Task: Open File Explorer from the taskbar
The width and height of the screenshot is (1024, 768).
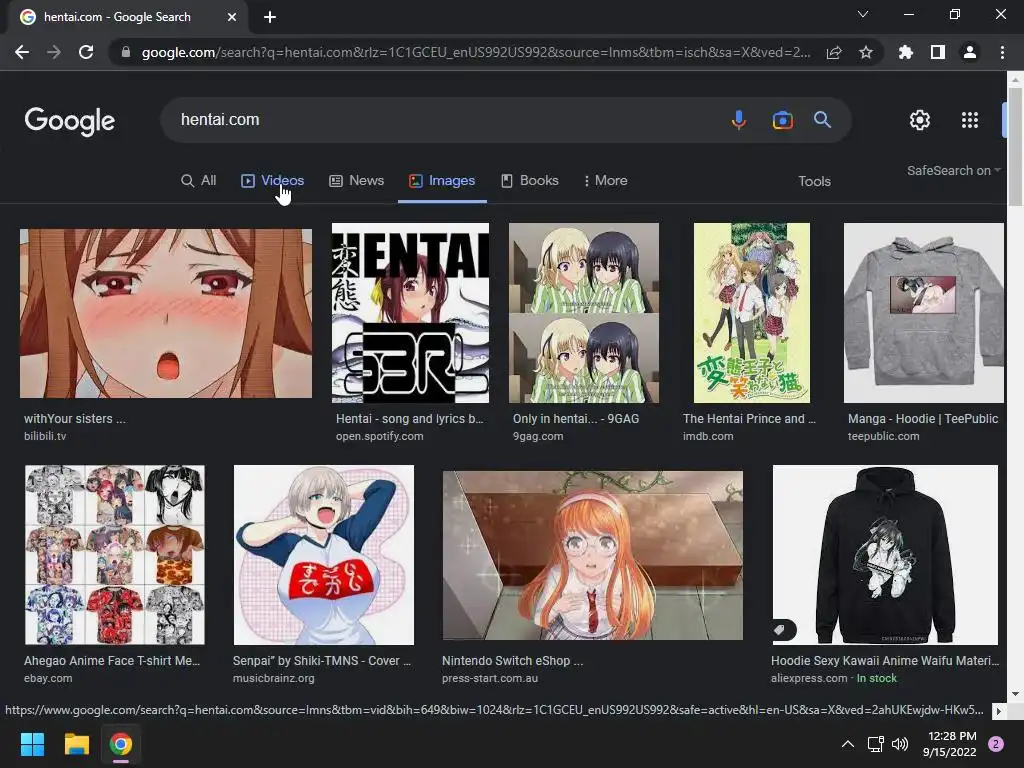Action: pyautogui.click(x=76, y=744)
